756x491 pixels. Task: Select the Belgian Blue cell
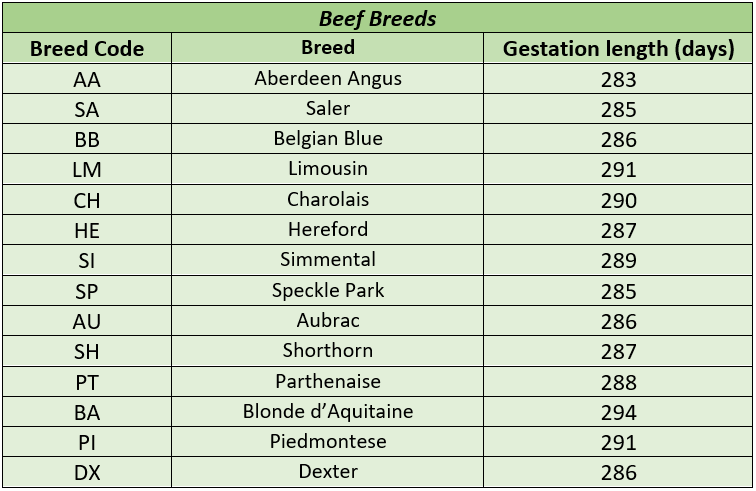click(x=328, y=139)
